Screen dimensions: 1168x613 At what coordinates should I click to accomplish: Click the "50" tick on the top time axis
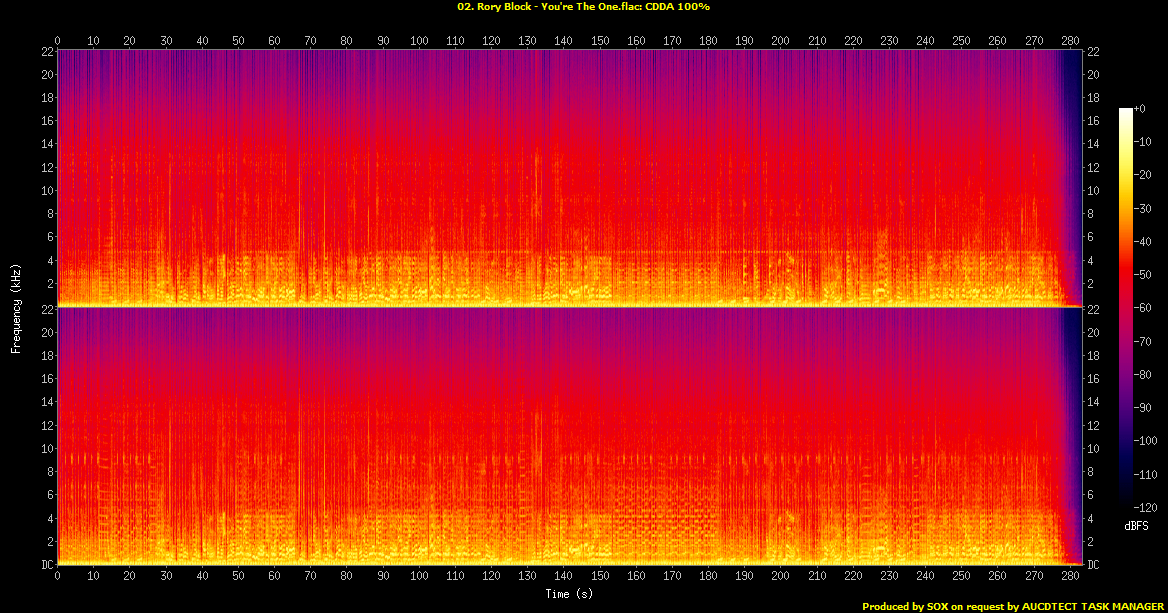[x=238, y=41]
